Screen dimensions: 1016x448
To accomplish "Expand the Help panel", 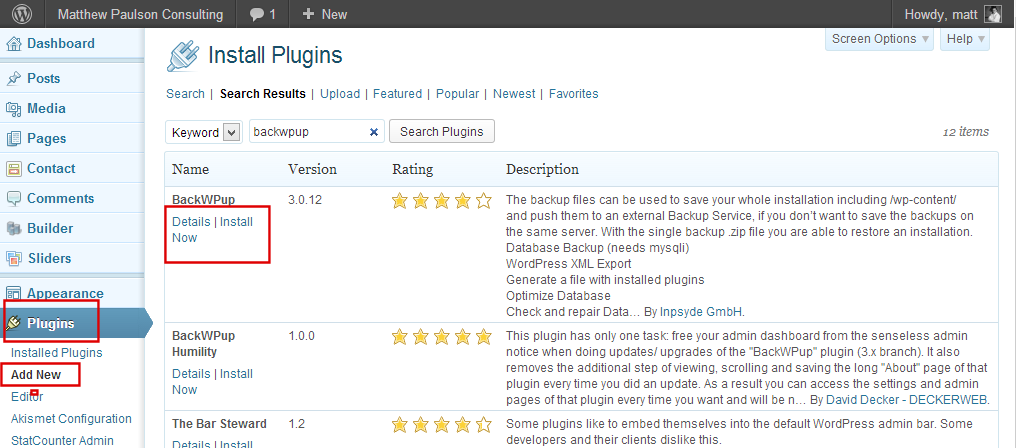I will click(x=965, y=39).
